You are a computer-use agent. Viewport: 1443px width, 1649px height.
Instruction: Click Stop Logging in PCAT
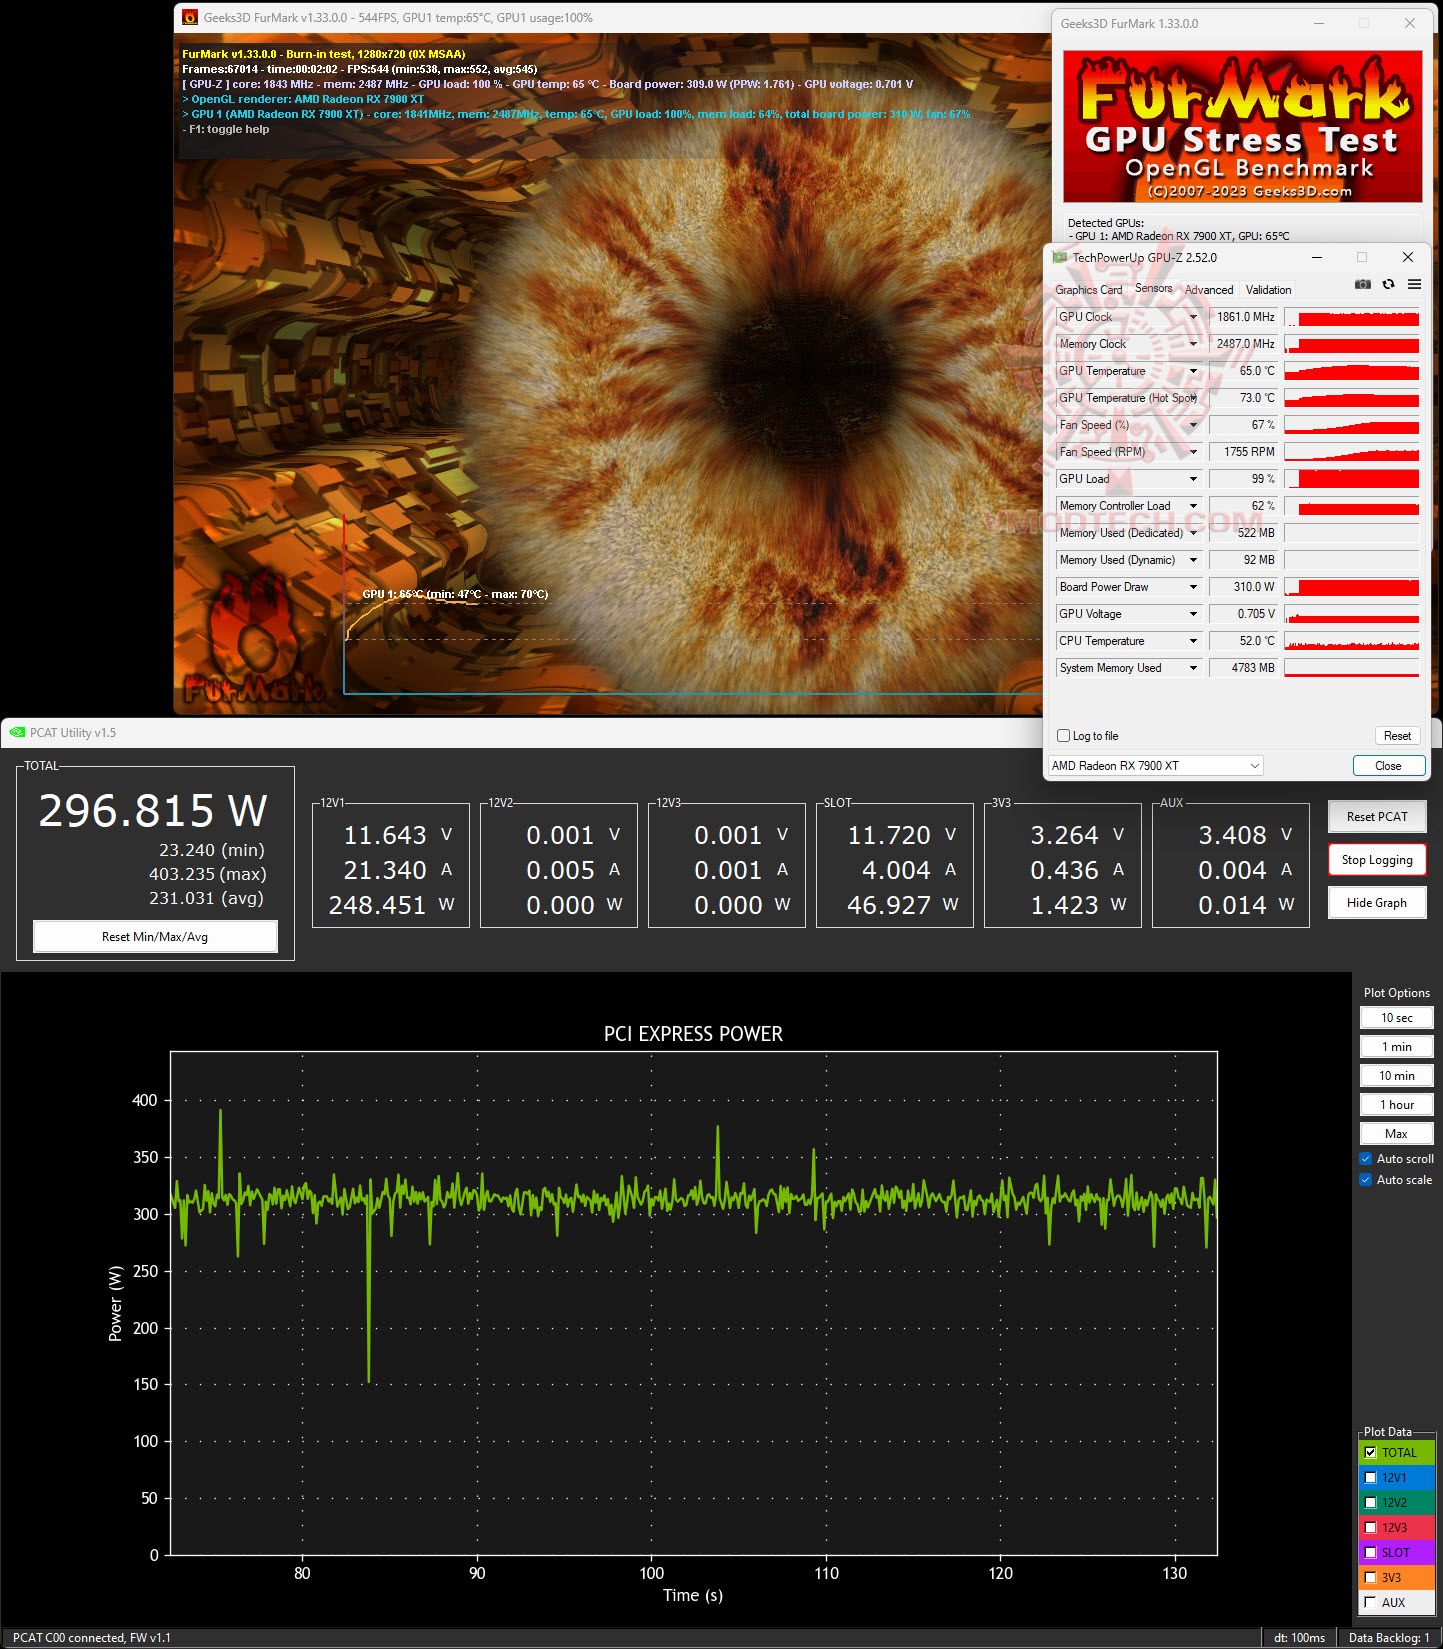point(1377,860)
